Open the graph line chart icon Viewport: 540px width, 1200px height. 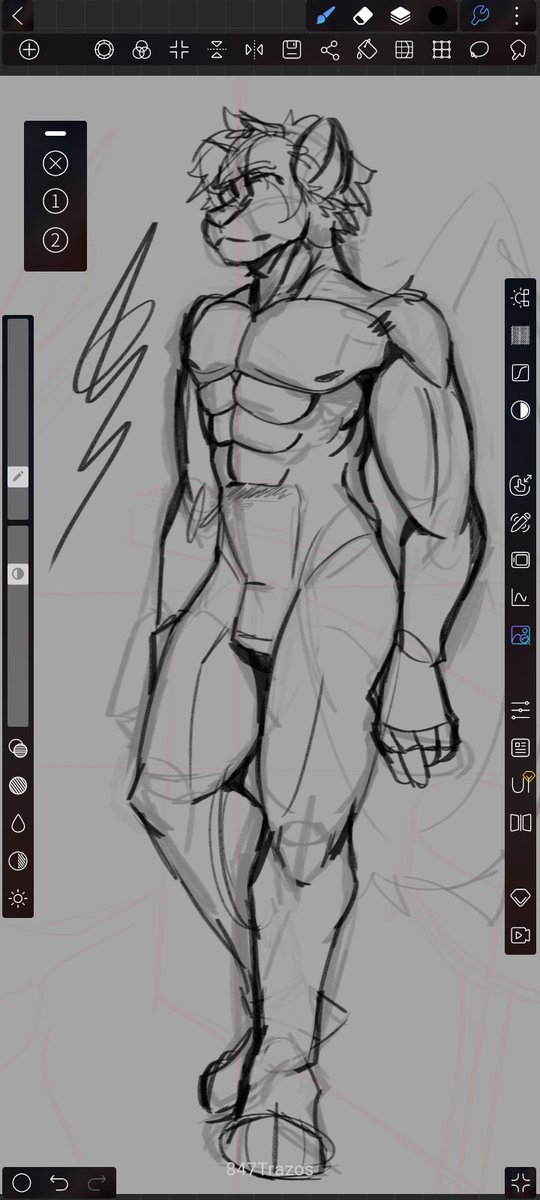click(520, 597)
